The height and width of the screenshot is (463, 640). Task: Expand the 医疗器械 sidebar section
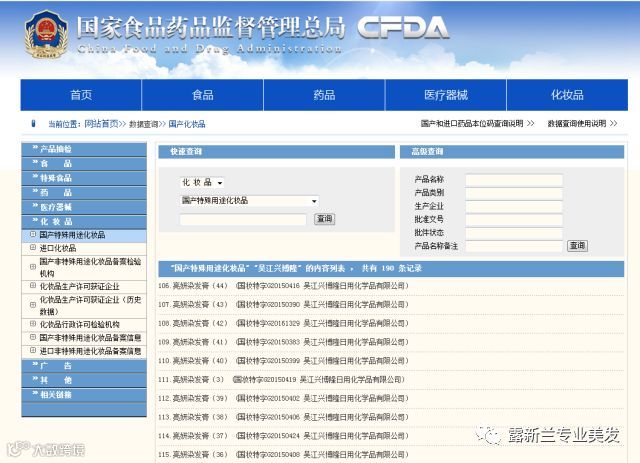tap(84, 207)
